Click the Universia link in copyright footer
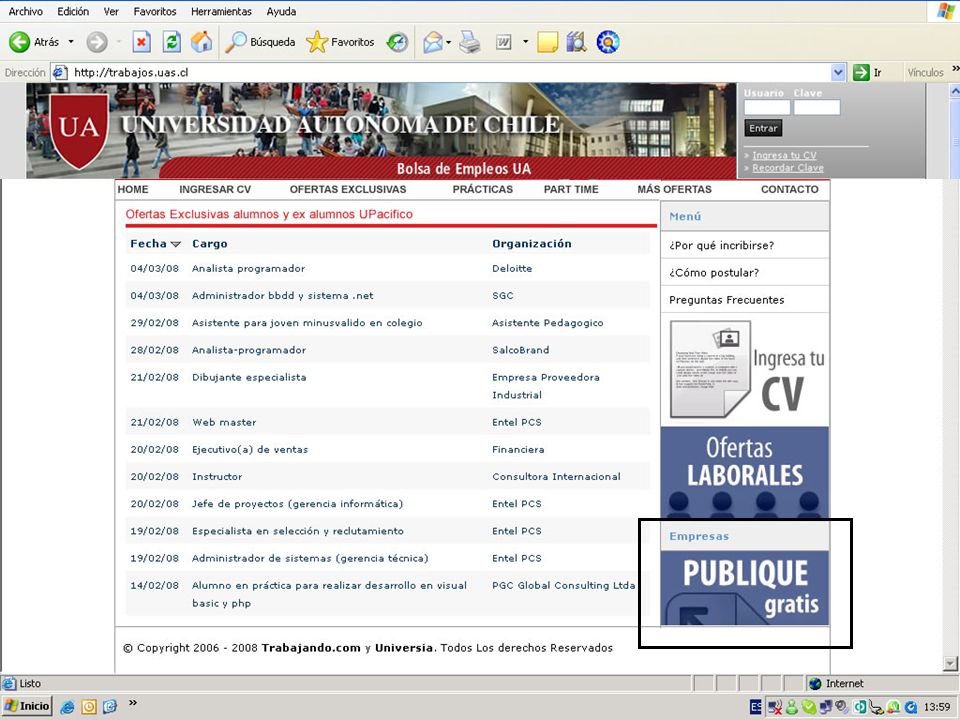 (403, 648)
